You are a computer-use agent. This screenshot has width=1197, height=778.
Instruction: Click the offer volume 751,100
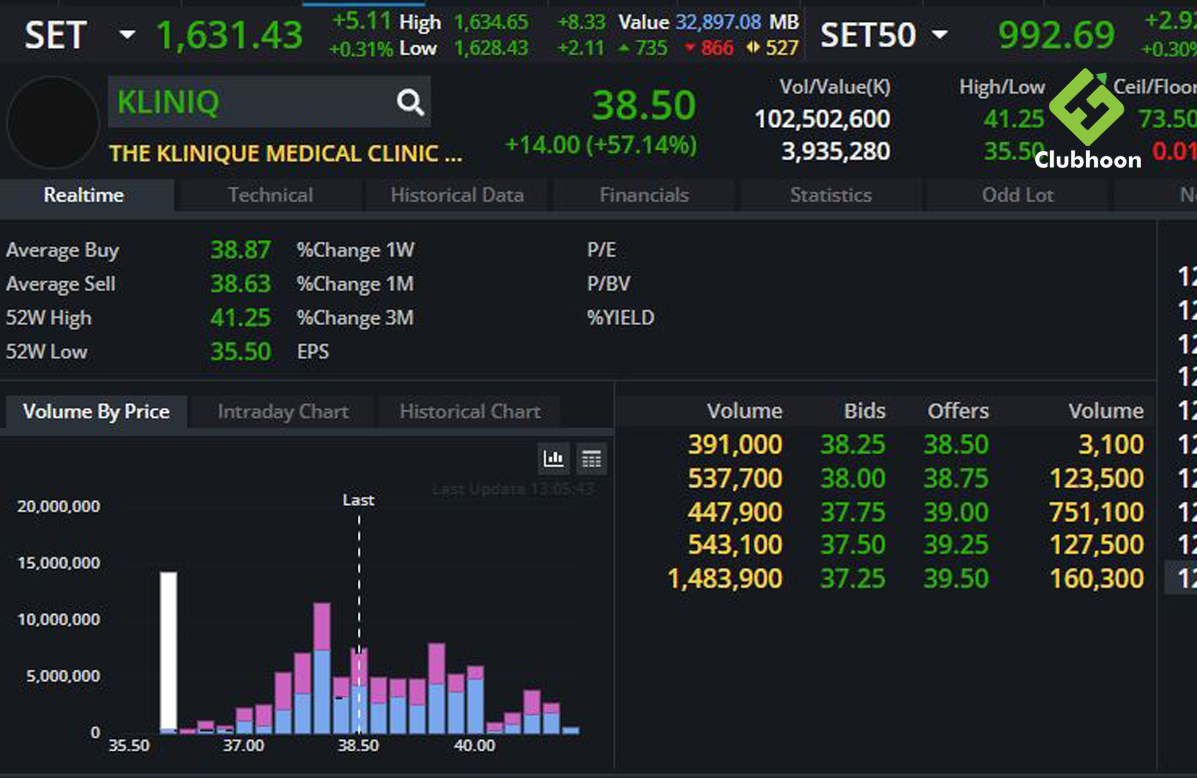pyautogui.click(x=1096, y=512)
